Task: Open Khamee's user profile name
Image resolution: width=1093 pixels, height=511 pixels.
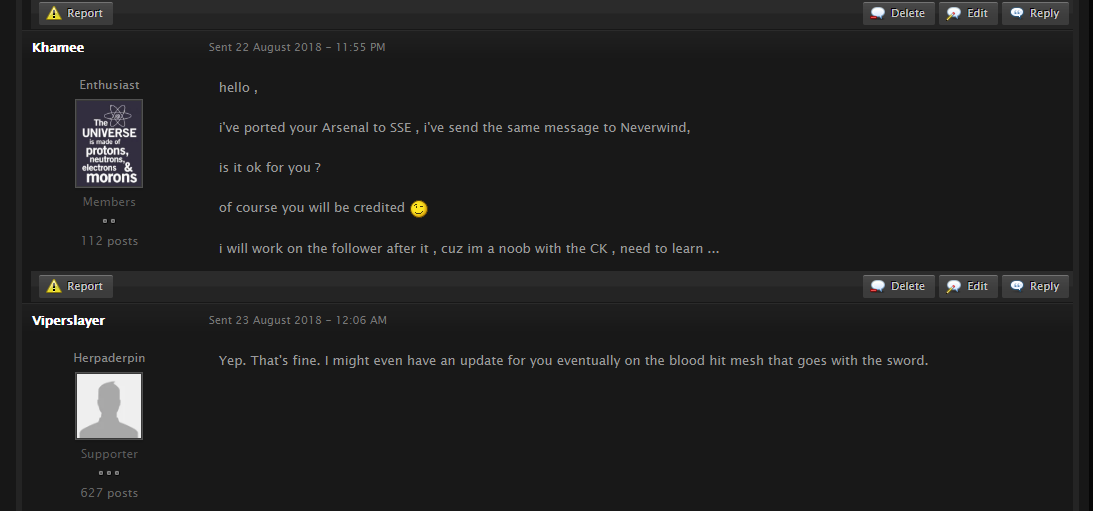Action: (x=58, y=47)
